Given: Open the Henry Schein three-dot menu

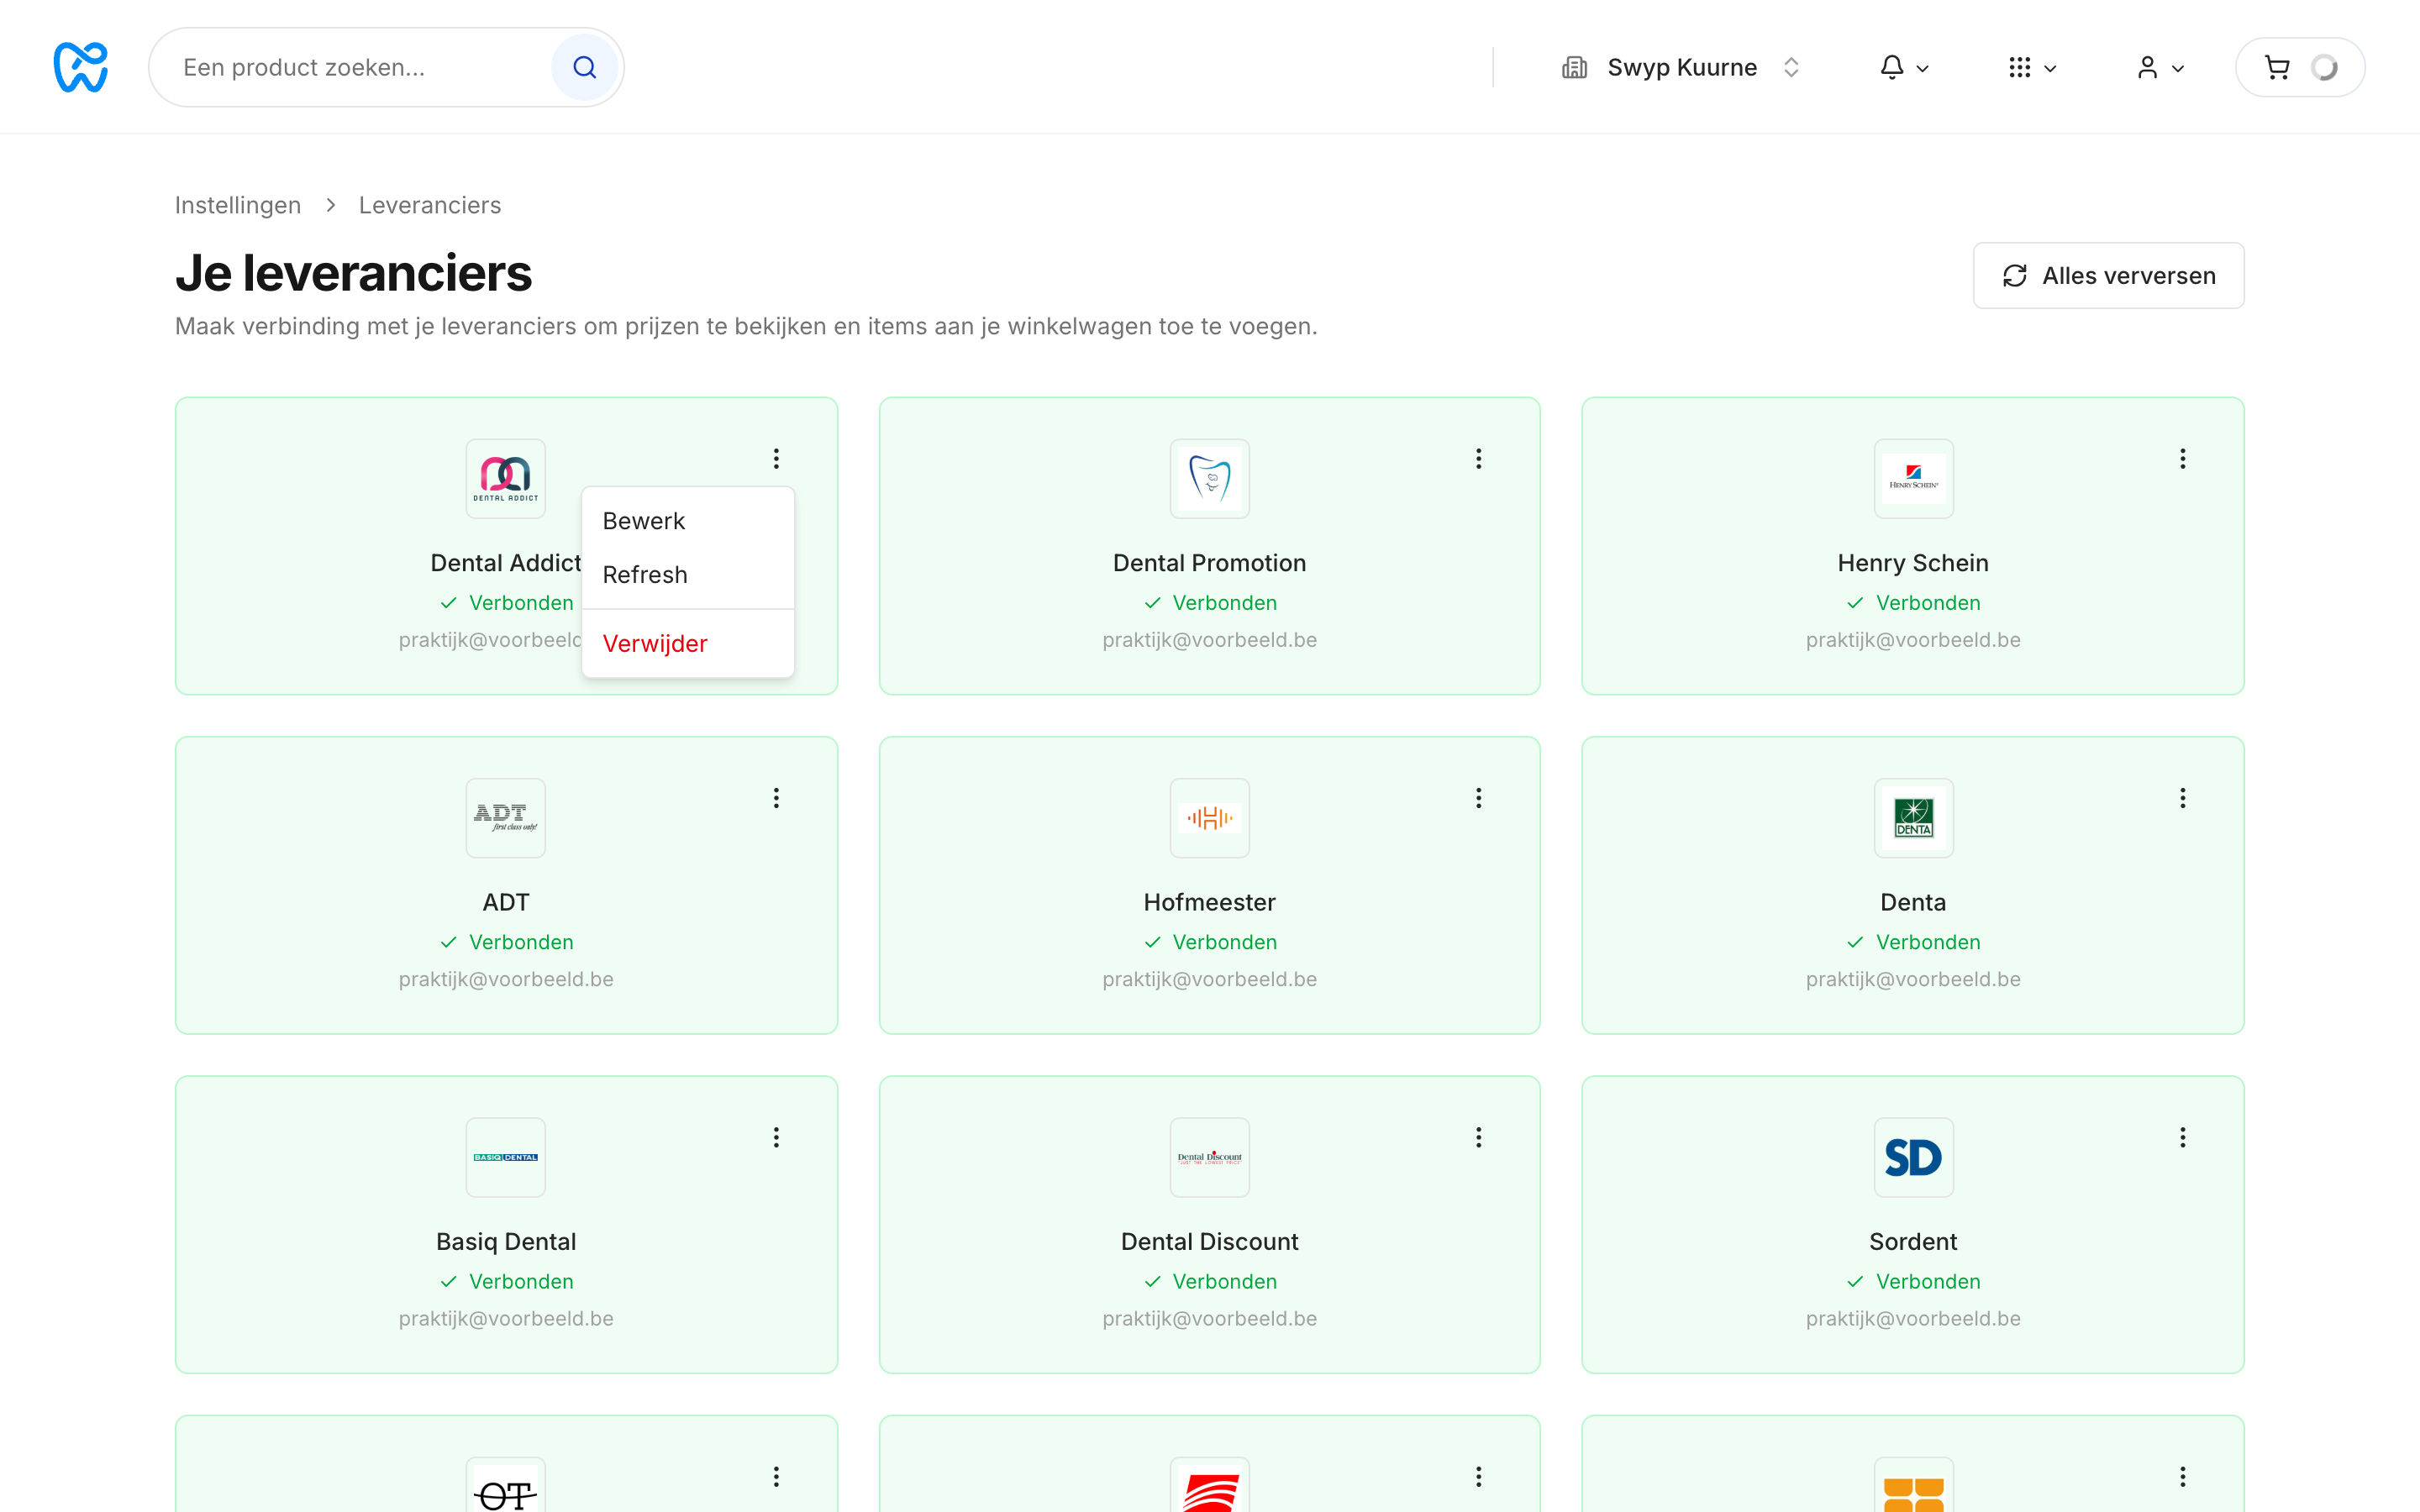Looking at the screenshot, I should (x=2183, y=458).
